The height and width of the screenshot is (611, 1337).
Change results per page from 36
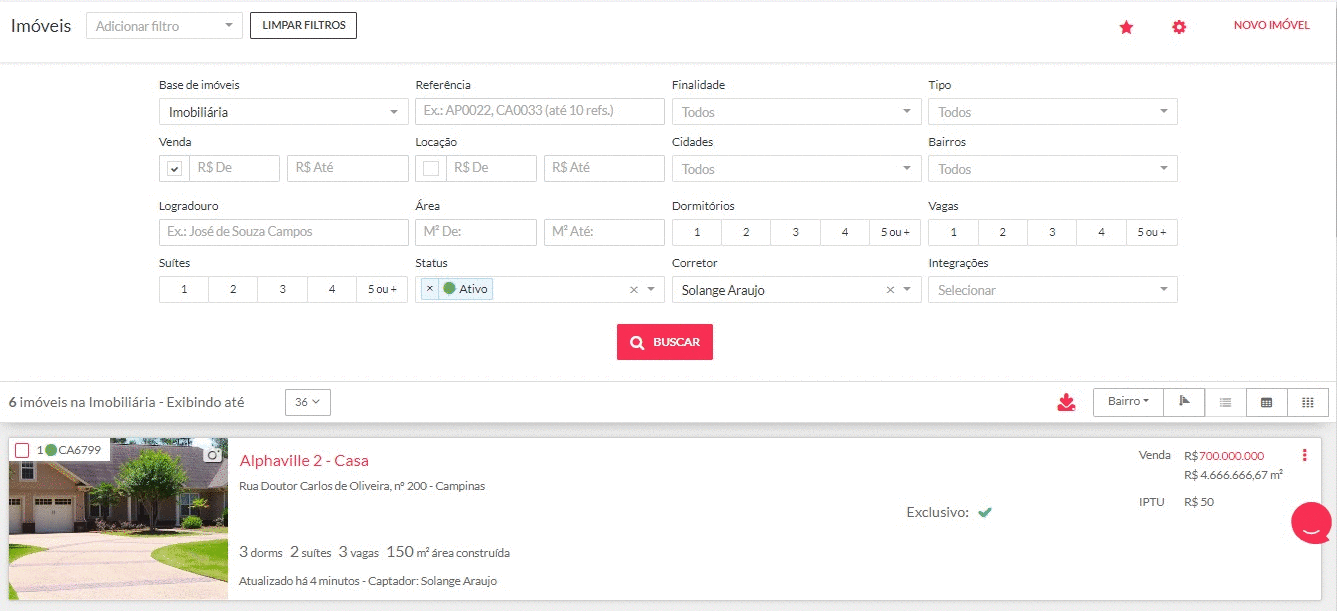tap(308, 402)
